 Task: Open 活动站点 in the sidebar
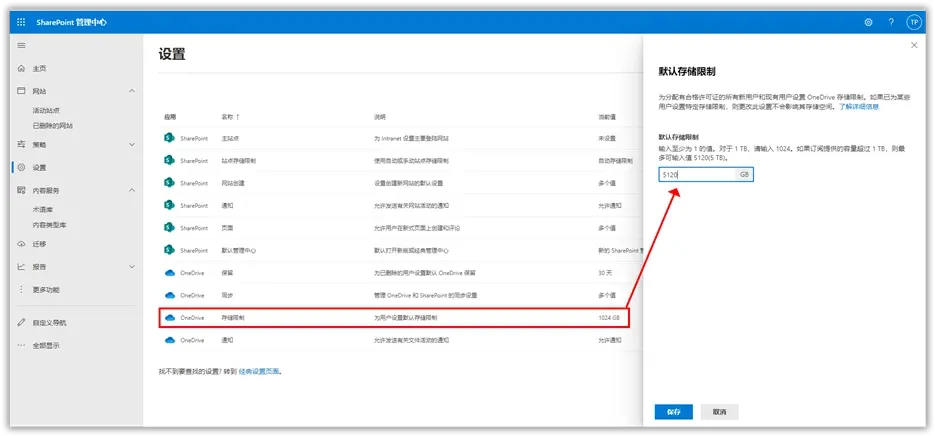click(47, 110)
